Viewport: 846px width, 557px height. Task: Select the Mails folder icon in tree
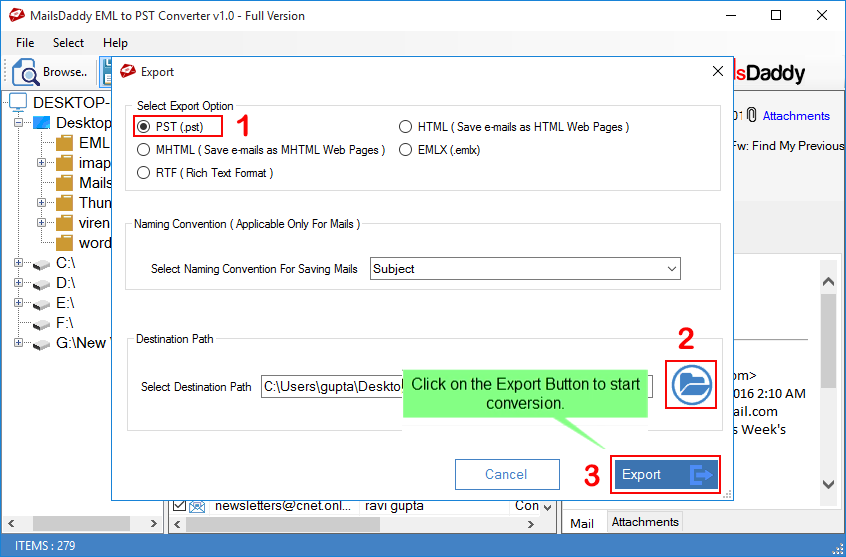pos(64,182)
